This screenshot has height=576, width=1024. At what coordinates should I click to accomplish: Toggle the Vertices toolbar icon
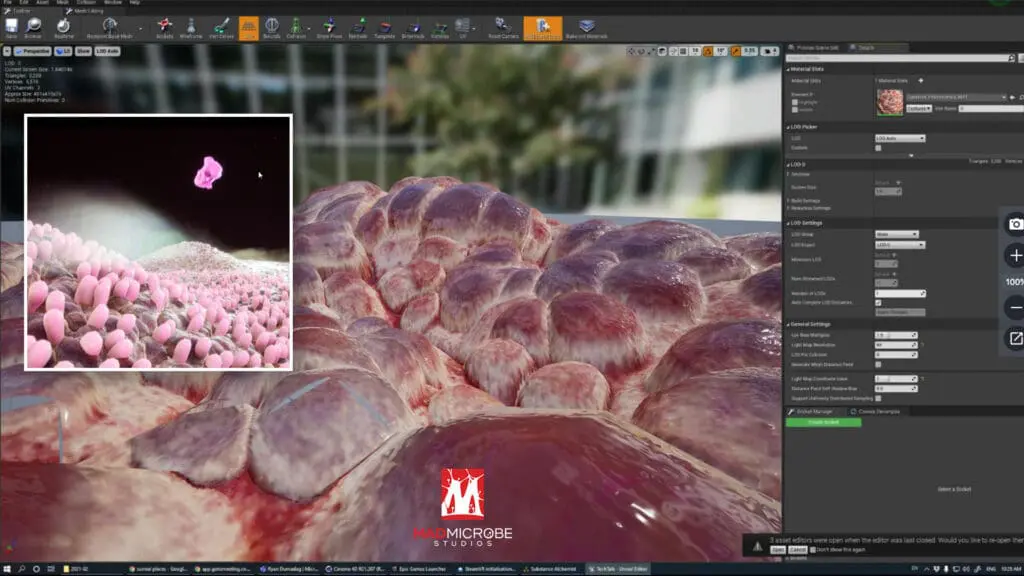coord(440,27)
